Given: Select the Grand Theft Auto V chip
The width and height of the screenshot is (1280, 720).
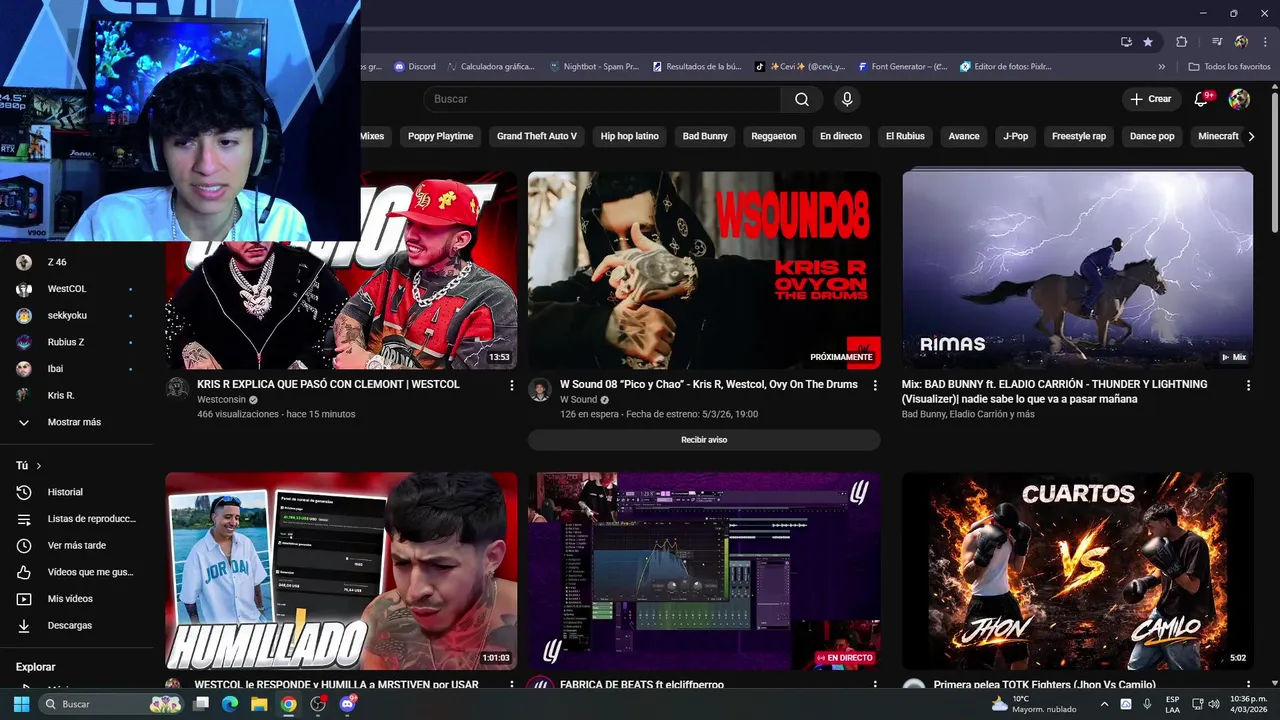Looking at the screenshot, I should point(537,136).
